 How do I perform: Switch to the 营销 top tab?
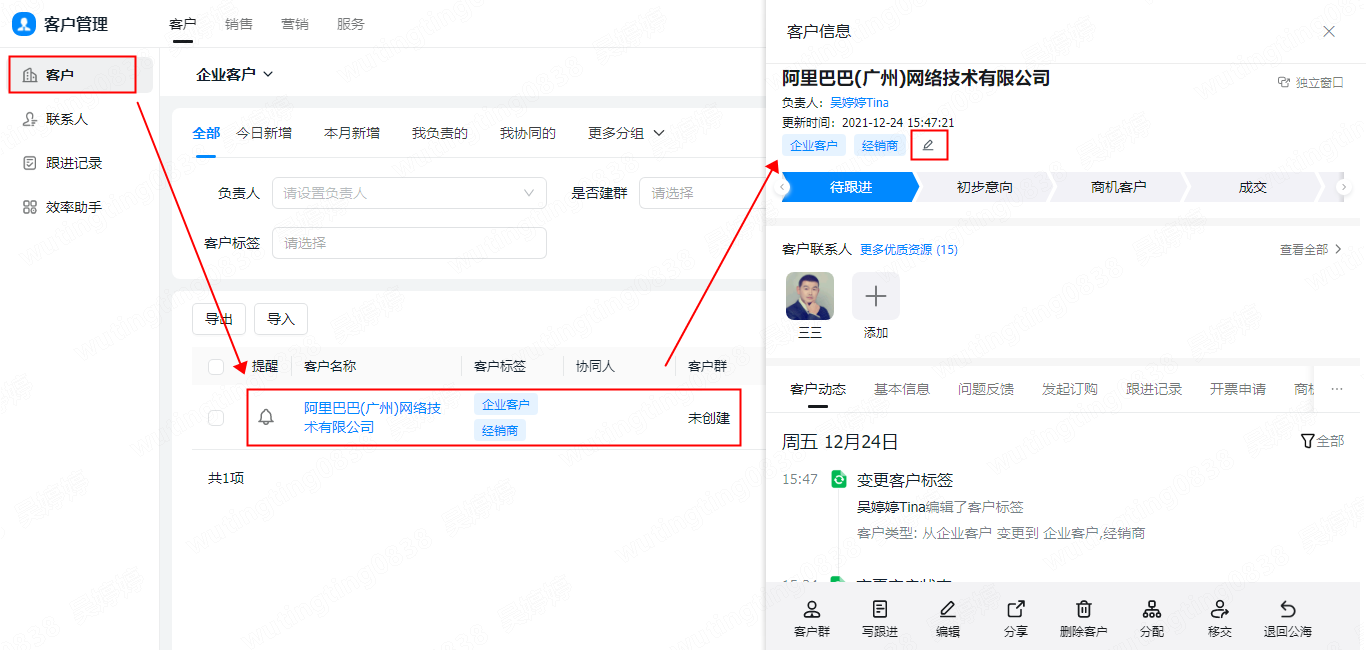(x=295, y=24)
